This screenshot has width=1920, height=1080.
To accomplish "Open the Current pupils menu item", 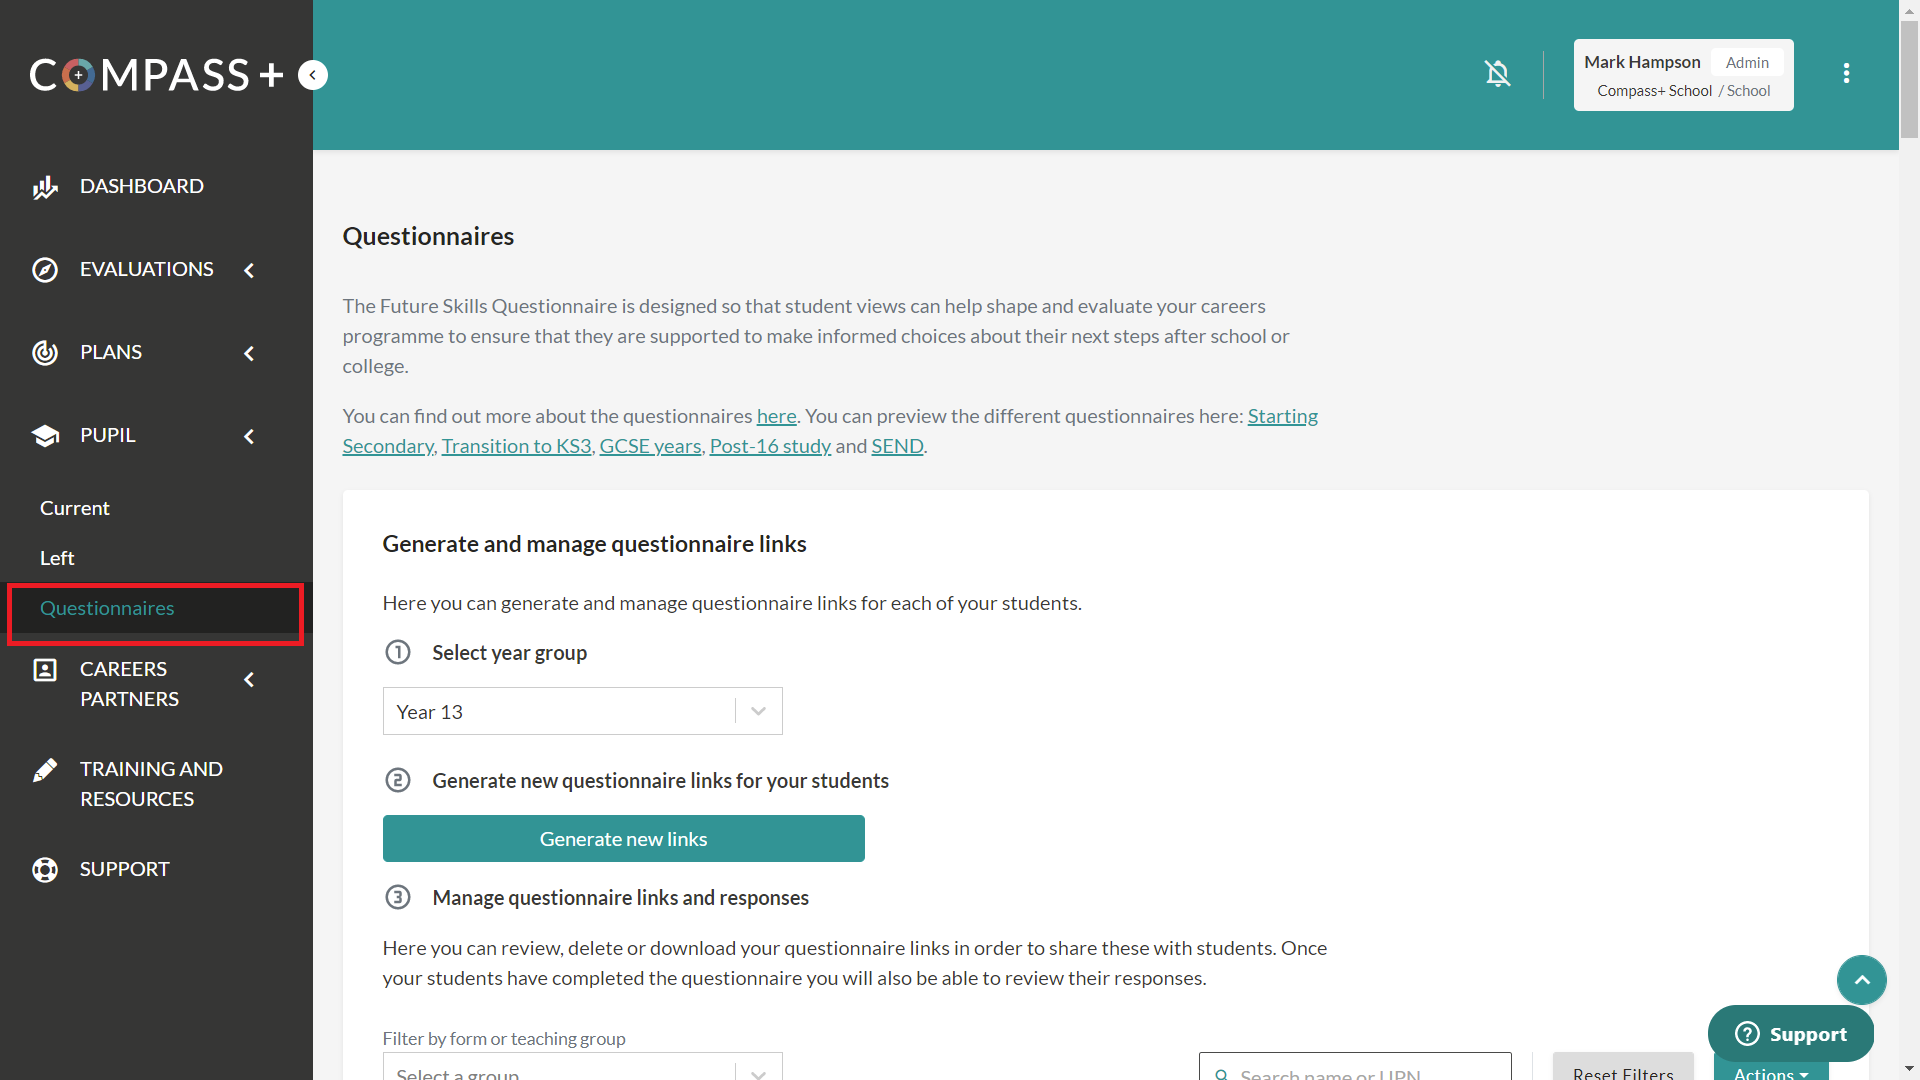I will [x=75, y=508].
